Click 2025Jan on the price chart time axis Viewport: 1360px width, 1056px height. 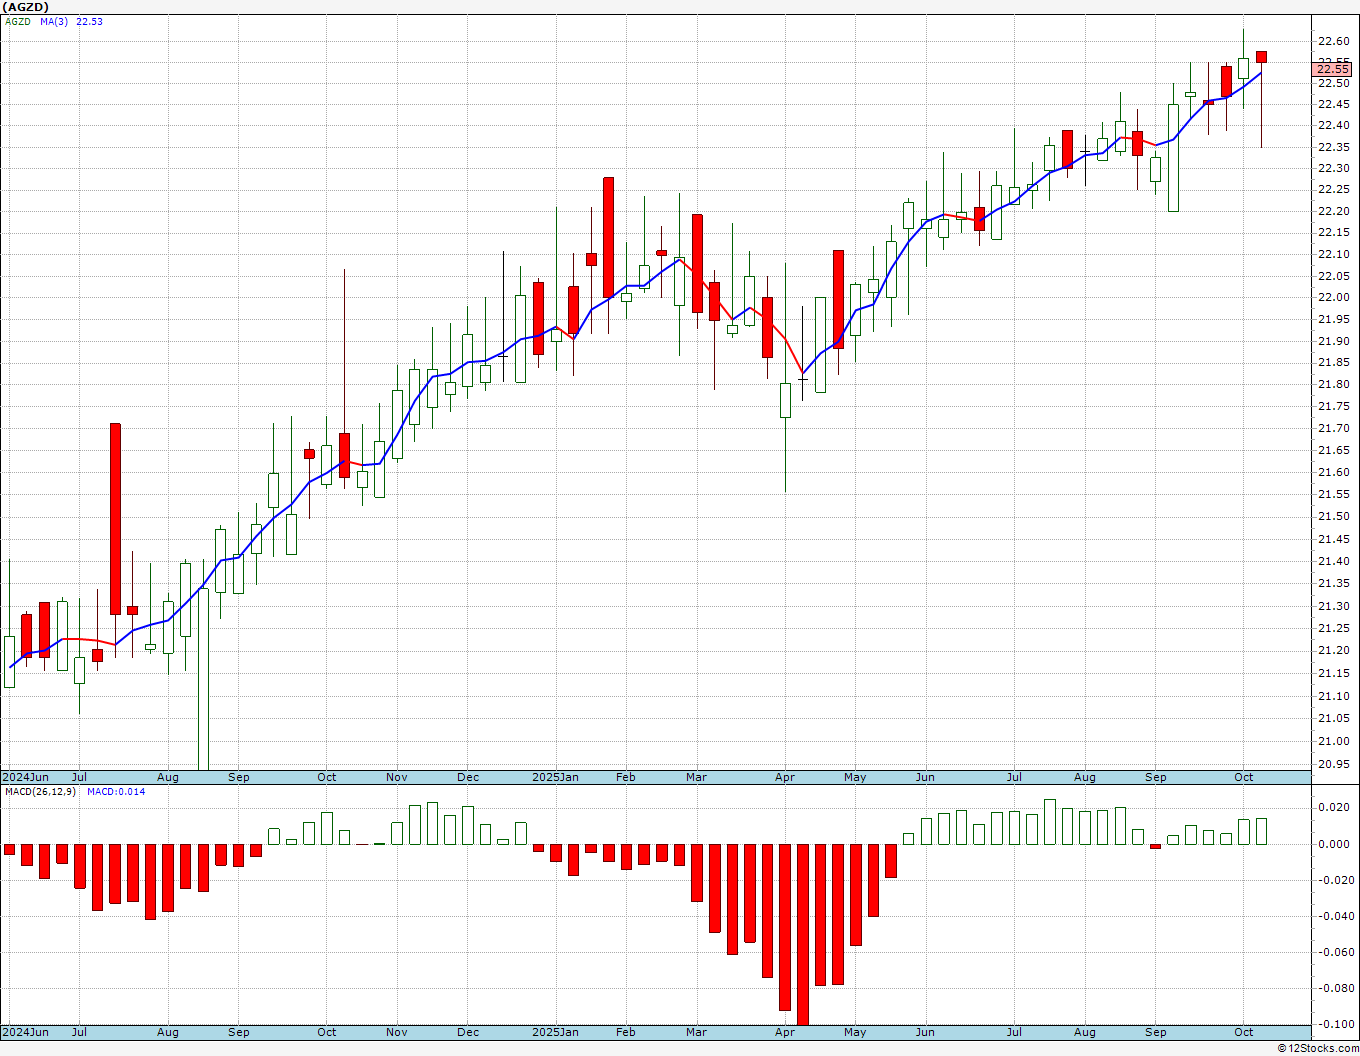click(x=555, y=777)
